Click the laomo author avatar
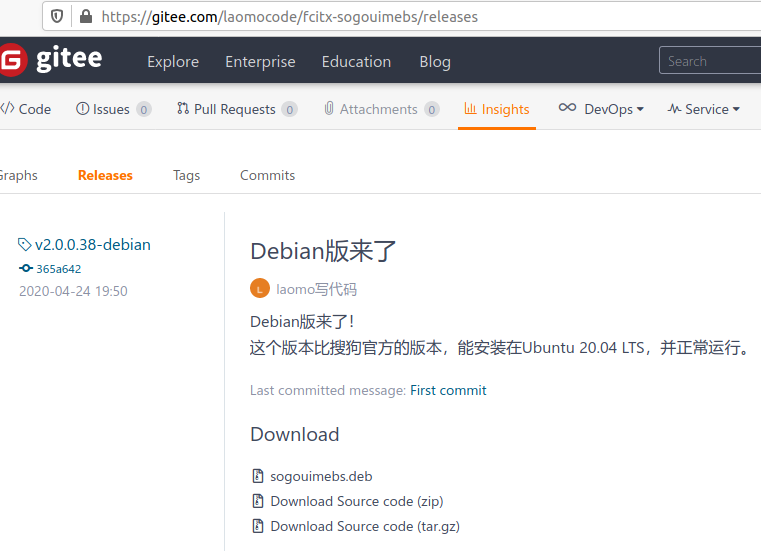Image resolution: width=761 pixels, height=551 pixels. 260,288
